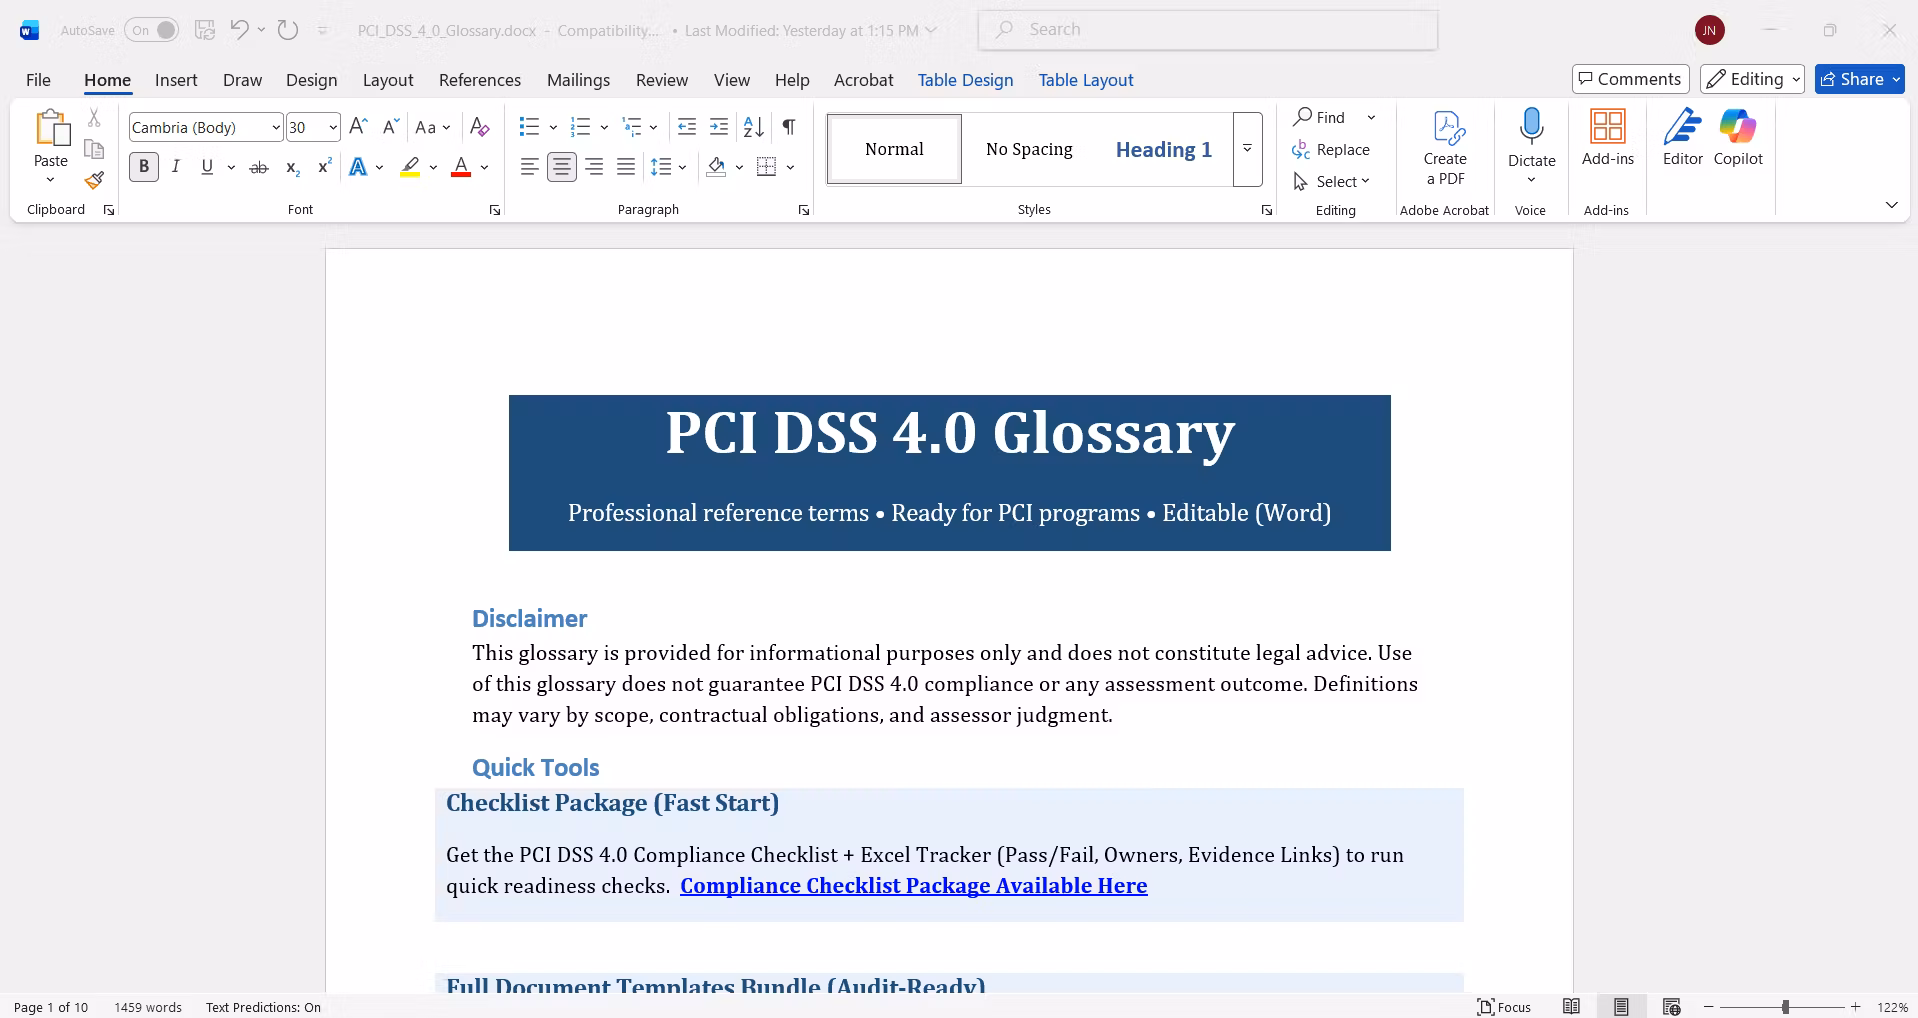Screen dimensions: 1918x1018
Task: Open the Add-ins gallery
Action: (x=1608, y=138)
